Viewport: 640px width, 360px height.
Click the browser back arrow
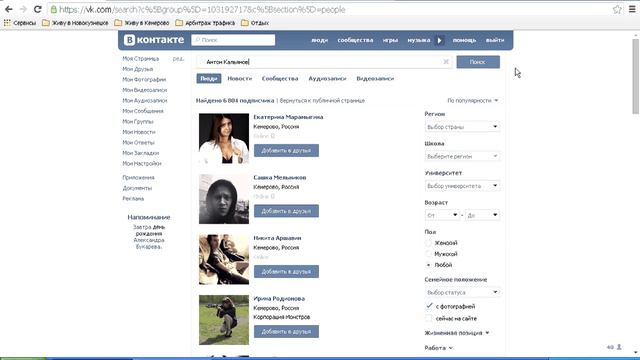pos(9,9)
